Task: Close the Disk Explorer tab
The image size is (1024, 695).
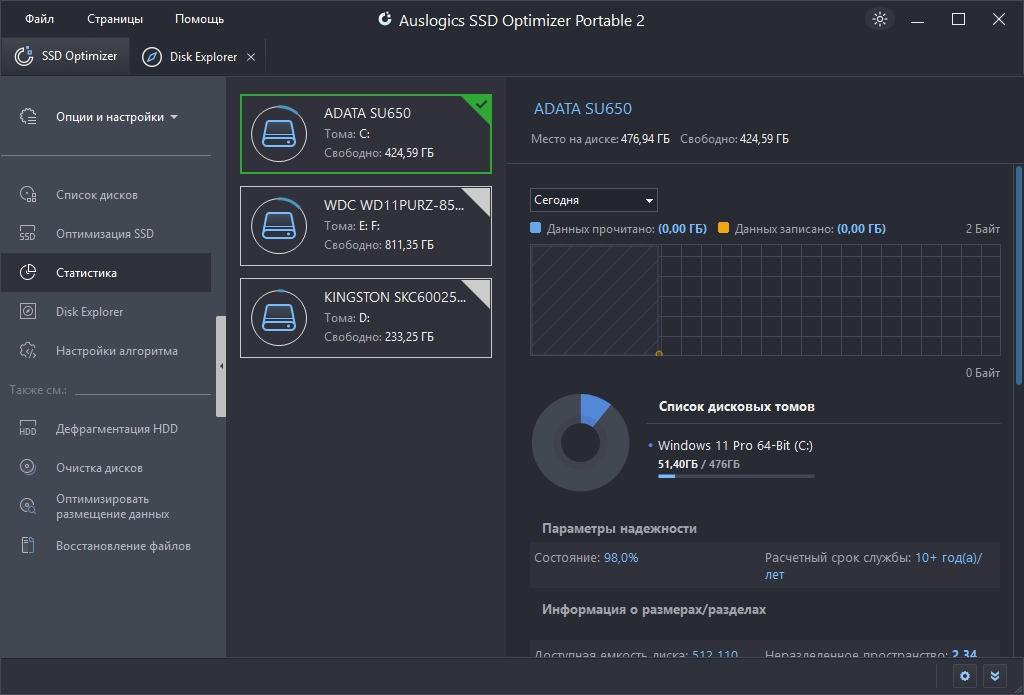Action: tap(251, 57)
